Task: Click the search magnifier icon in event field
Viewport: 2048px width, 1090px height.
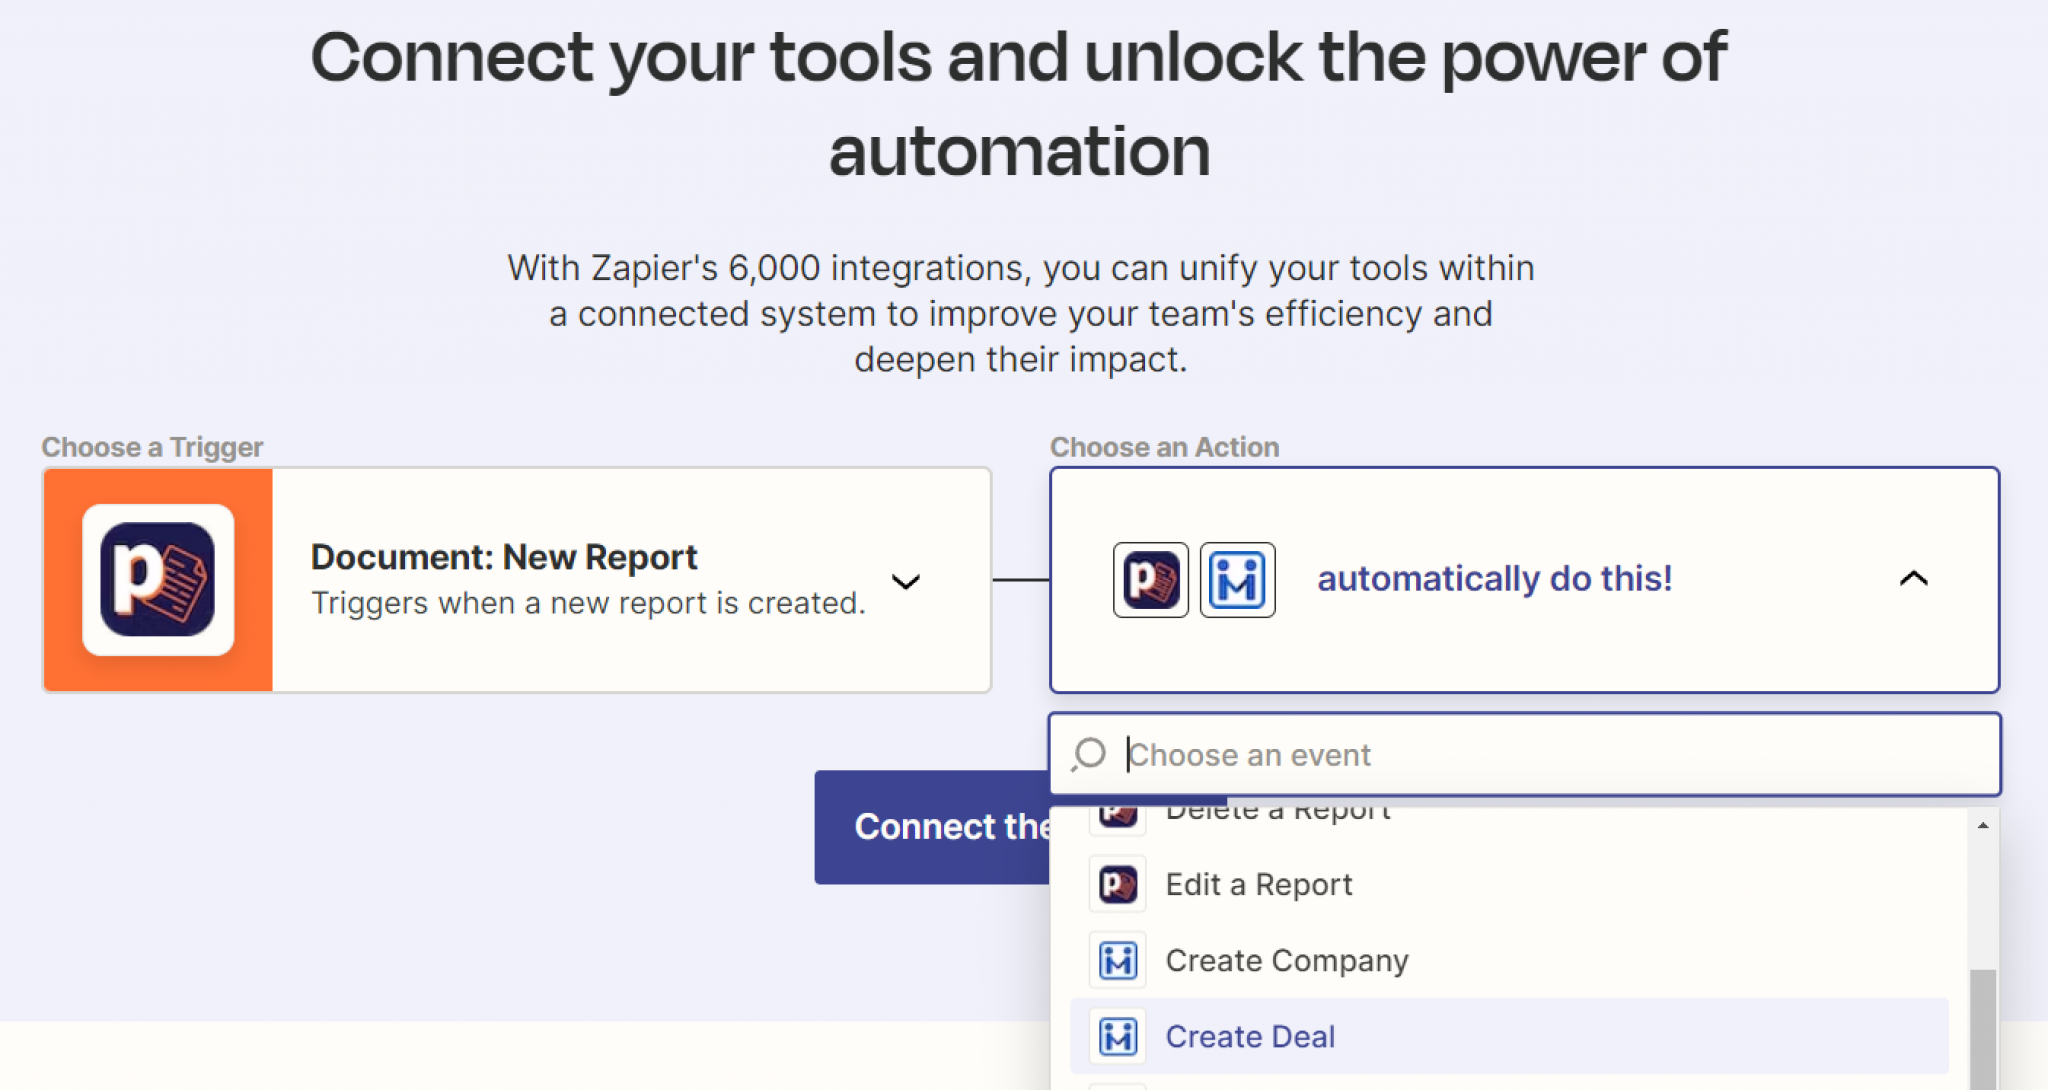Action: (x=1089, y=754)
